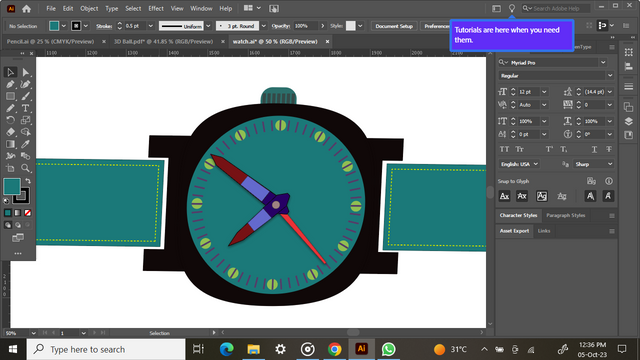640x360 pixels.
Task: Select the Curvature tool
Action: pos(25,84)
